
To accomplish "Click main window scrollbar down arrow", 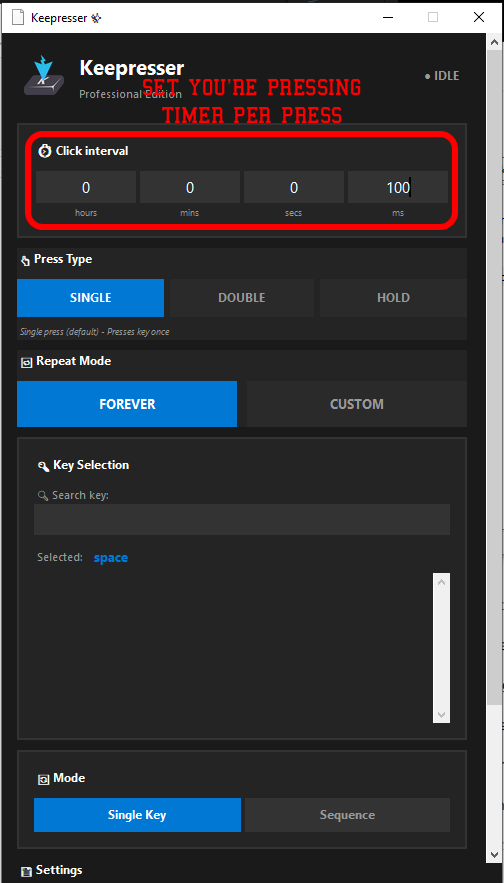I will 493,856.
